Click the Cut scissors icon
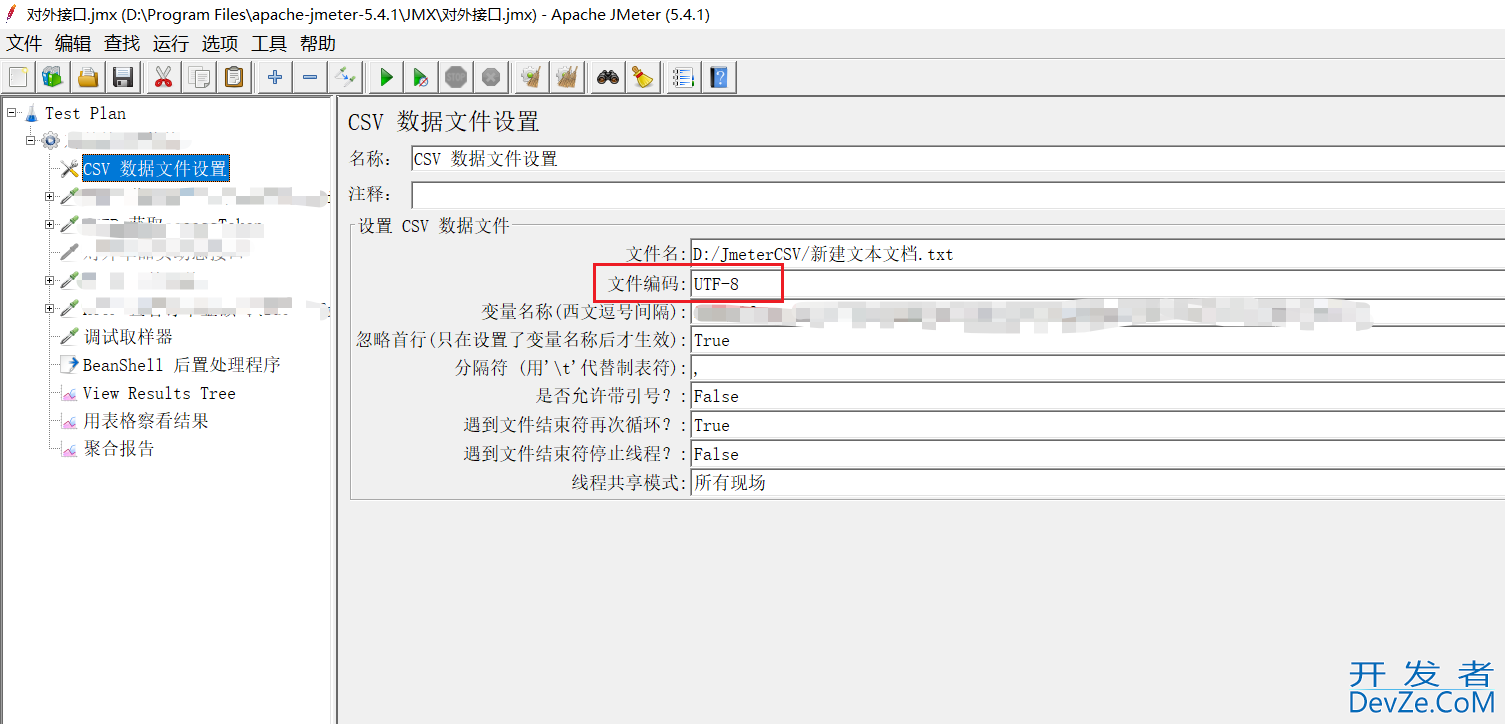This screenshot has height=724, width=1505. pyautogui.click(x=164, y=76)
